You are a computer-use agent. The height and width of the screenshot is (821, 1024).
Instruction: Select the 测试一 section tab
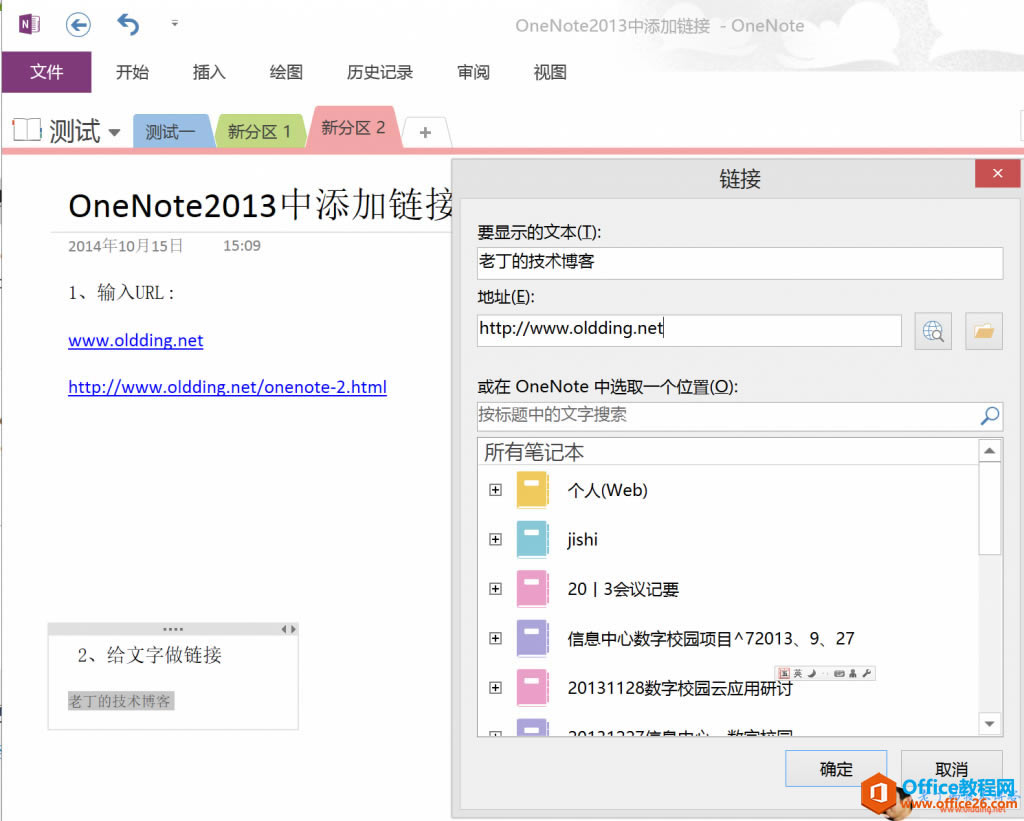pyautogui.click(x=170, y=132)
